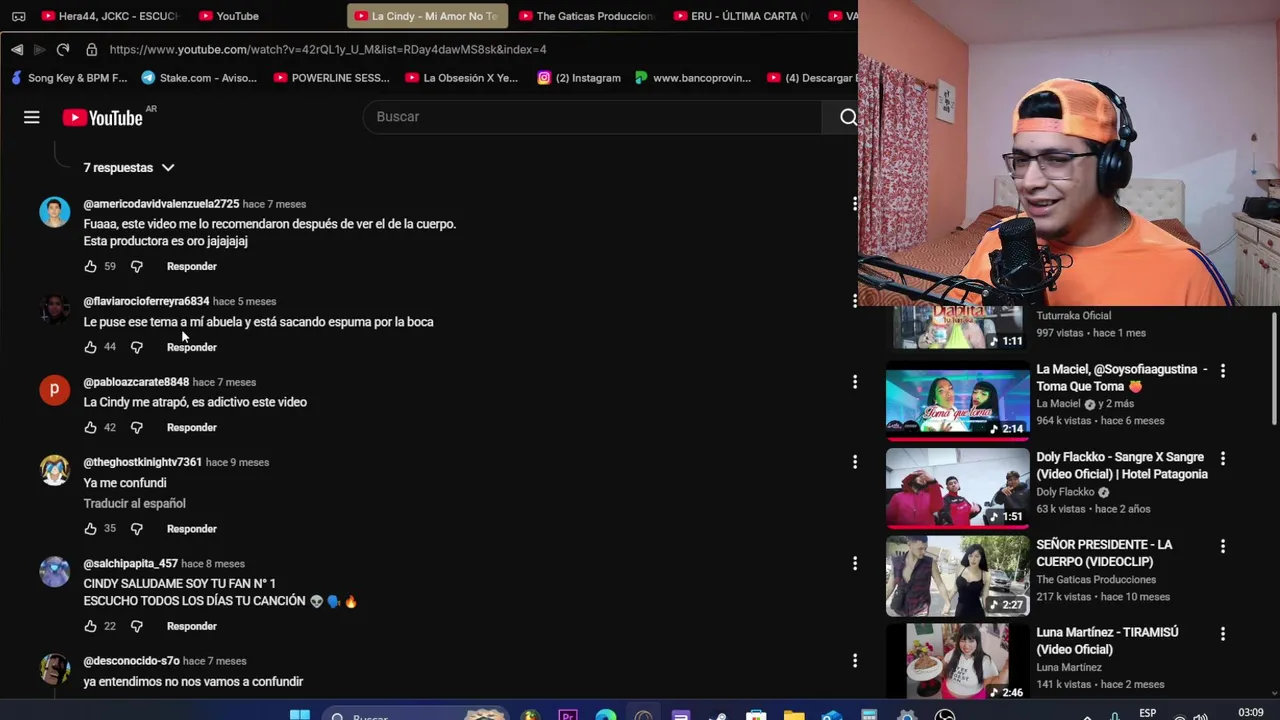Open three-dot menu on @desconocido-s7o comment
The width and height of the screenshot is (1280, 720).
(x=854, y=660)
